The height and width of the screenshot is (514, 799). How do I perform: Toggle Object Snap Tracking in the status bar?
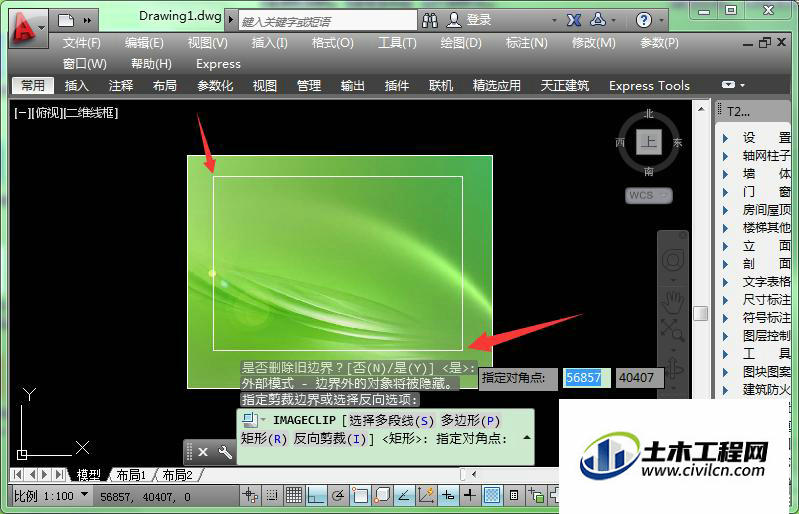pos(404,495)
